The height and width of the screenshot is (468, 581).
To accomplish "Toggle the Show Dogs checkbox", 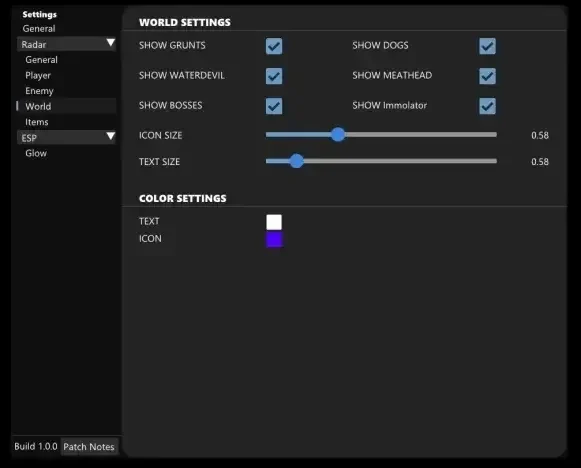I will (487, 46).
